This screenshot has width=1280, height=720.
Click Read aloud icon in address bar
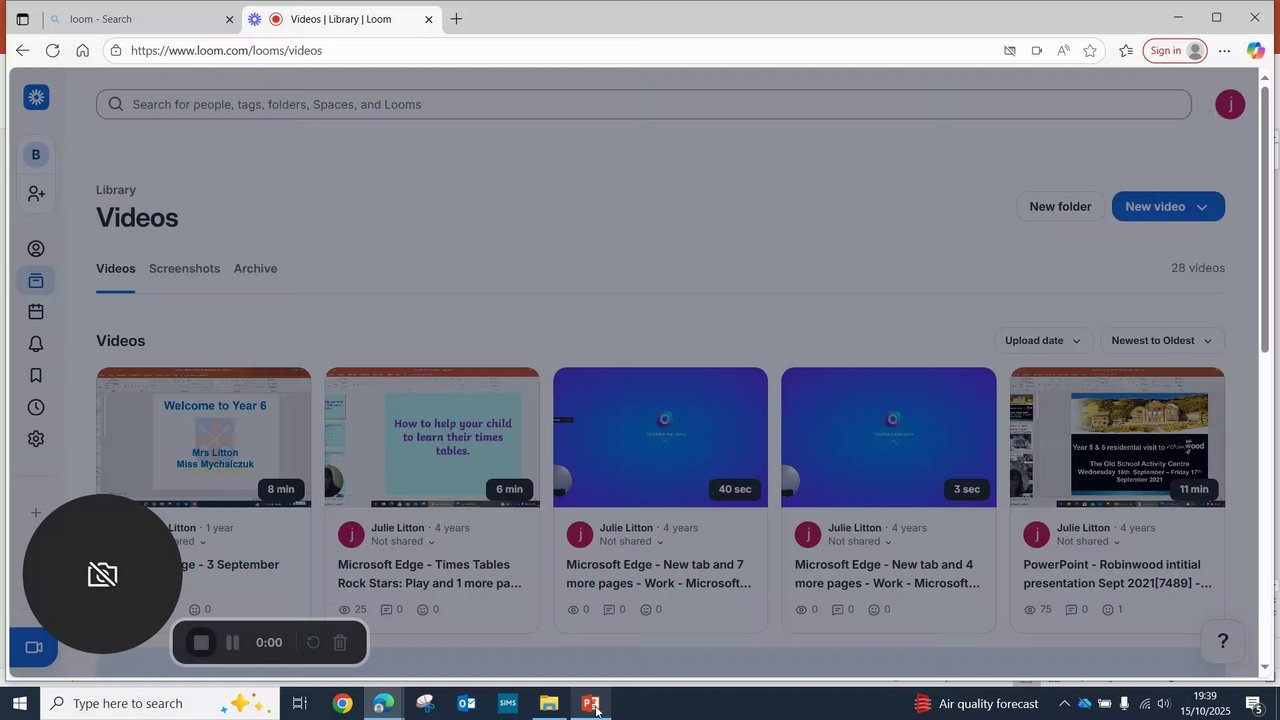(1063, 51)
